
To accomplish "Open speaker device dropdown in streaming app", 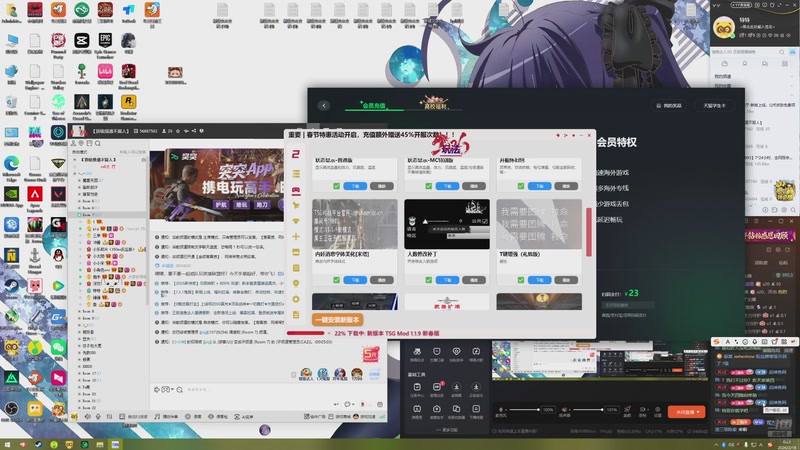I will tap(568, 410).
